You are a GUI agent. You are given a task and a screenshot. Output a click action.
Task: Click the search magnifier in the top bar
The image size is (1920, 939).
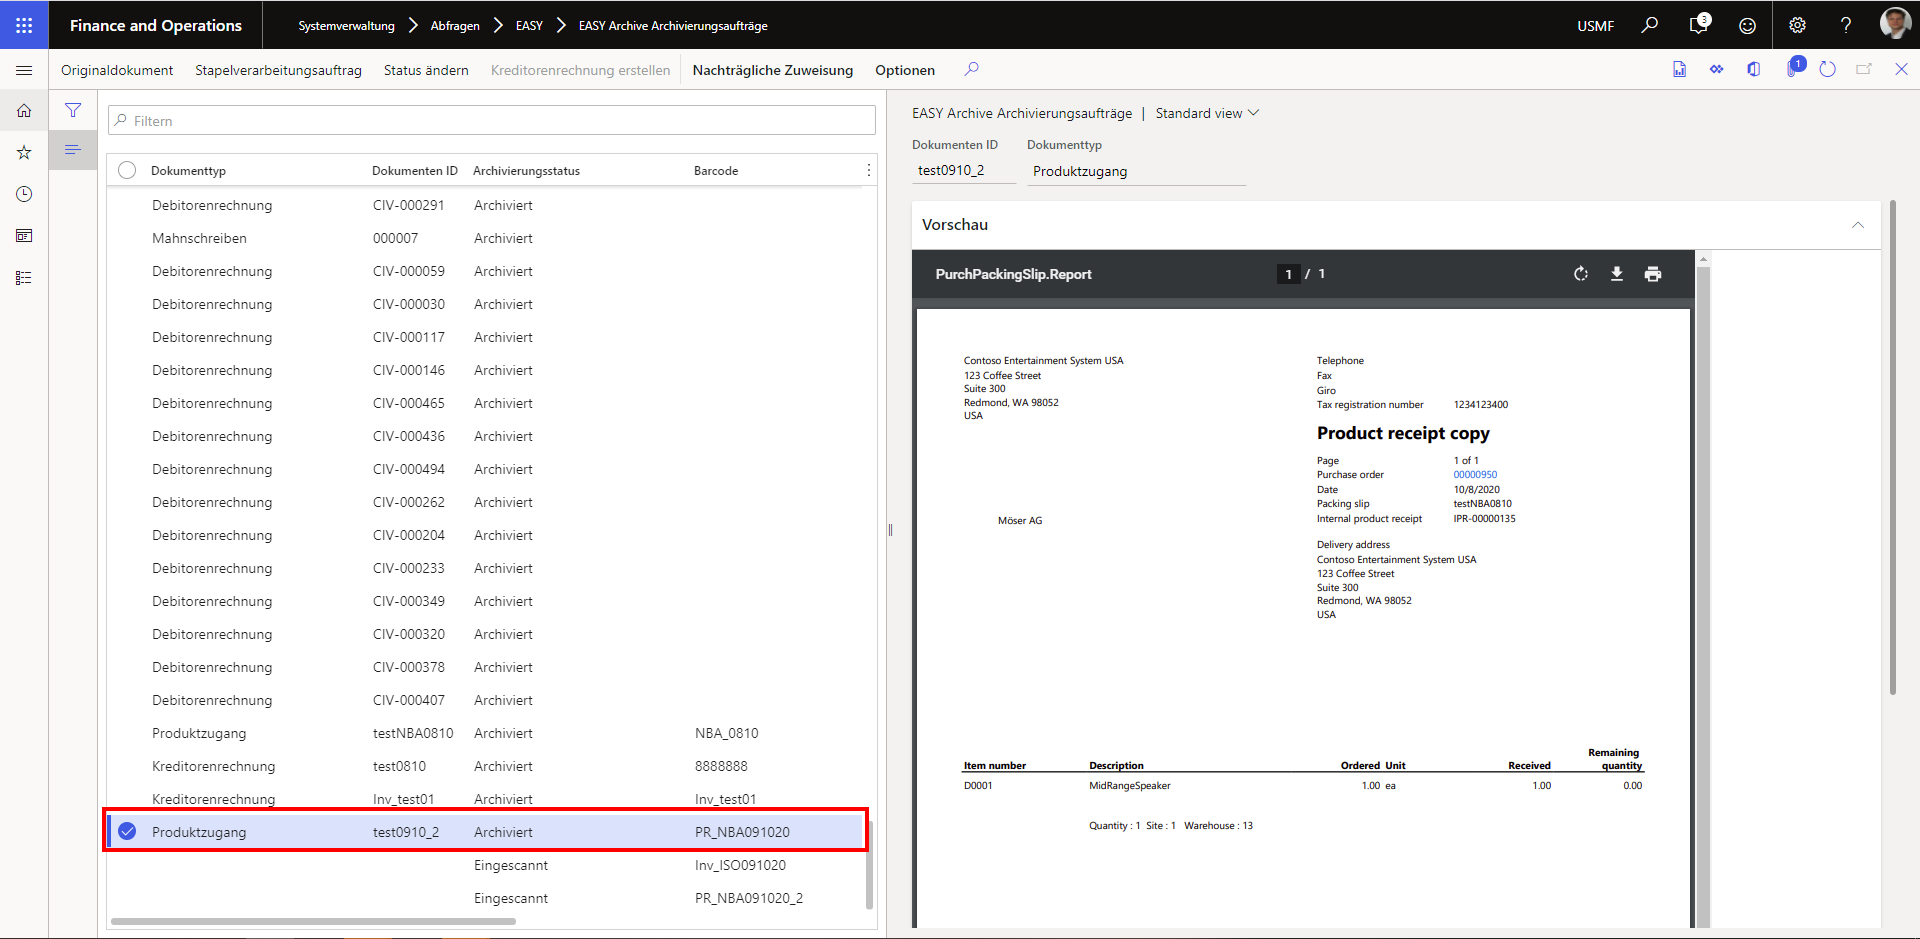pos(1650,25)
